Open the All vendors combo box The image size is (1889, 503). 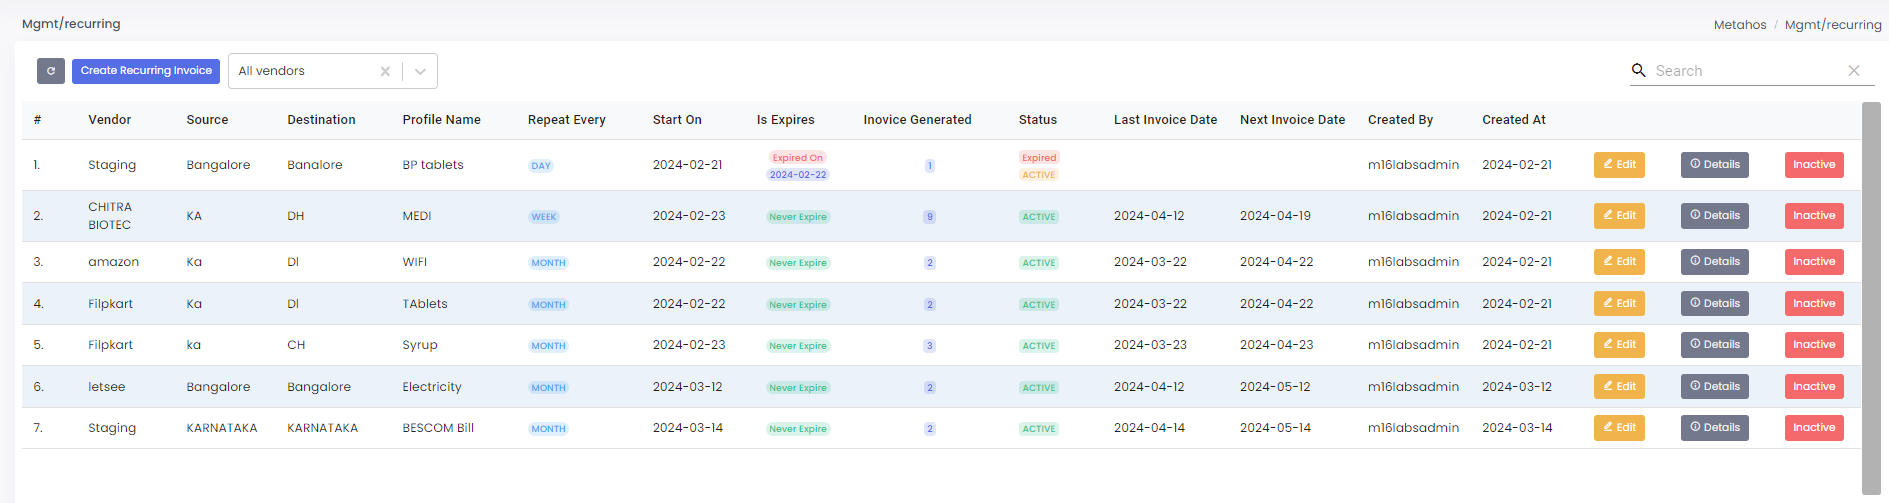333,71
